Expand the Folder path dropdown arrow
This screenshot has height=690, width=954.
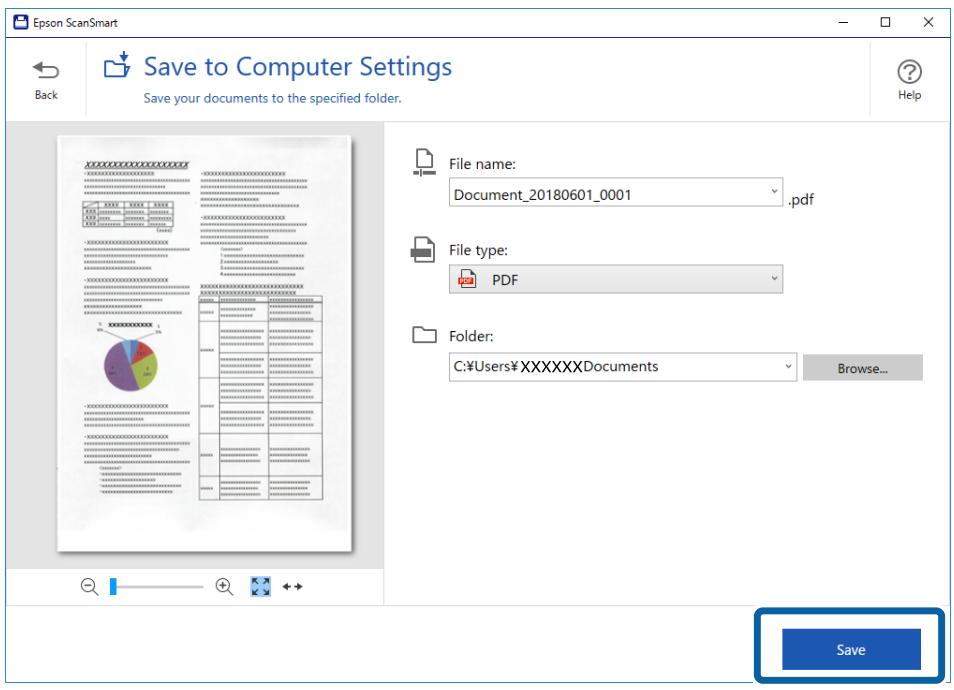(788, 366)
